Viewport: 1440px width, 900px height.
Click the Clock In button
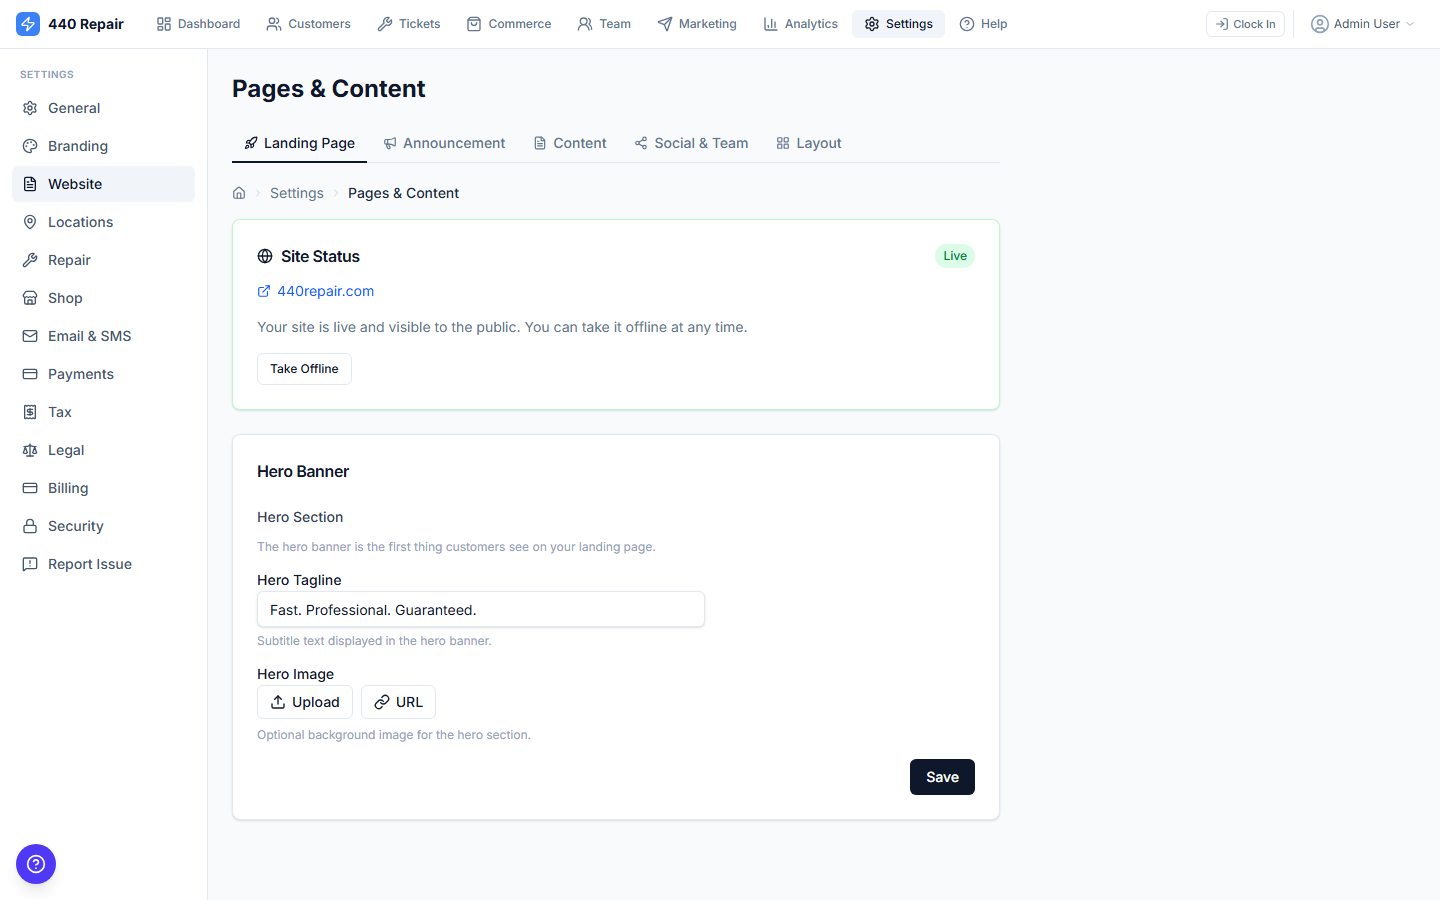[1245, 23]
